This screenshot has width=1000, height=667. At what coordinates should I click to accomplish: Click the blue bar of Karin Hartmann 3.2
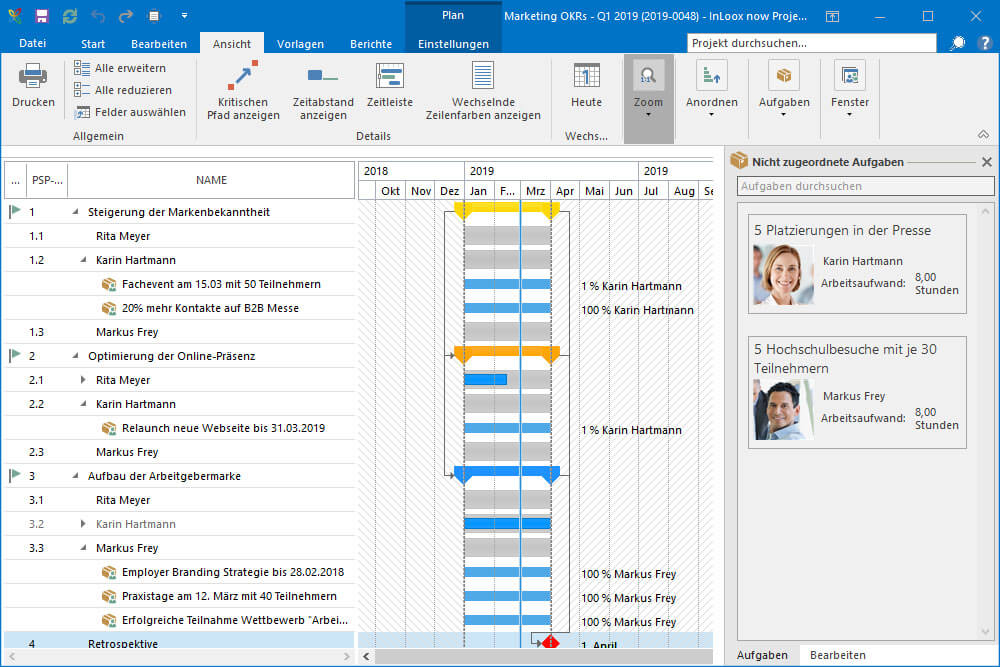(508, 524)
